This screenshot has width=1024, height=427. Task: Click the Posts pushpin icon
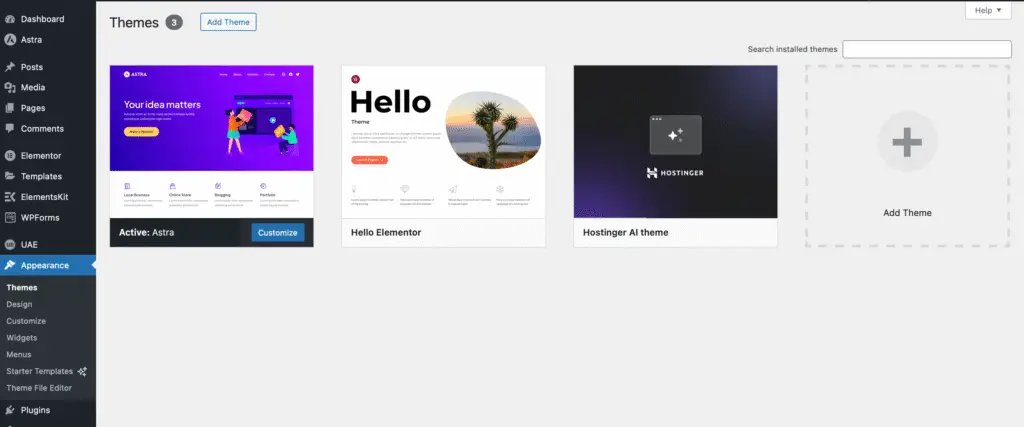pos(10,67)
